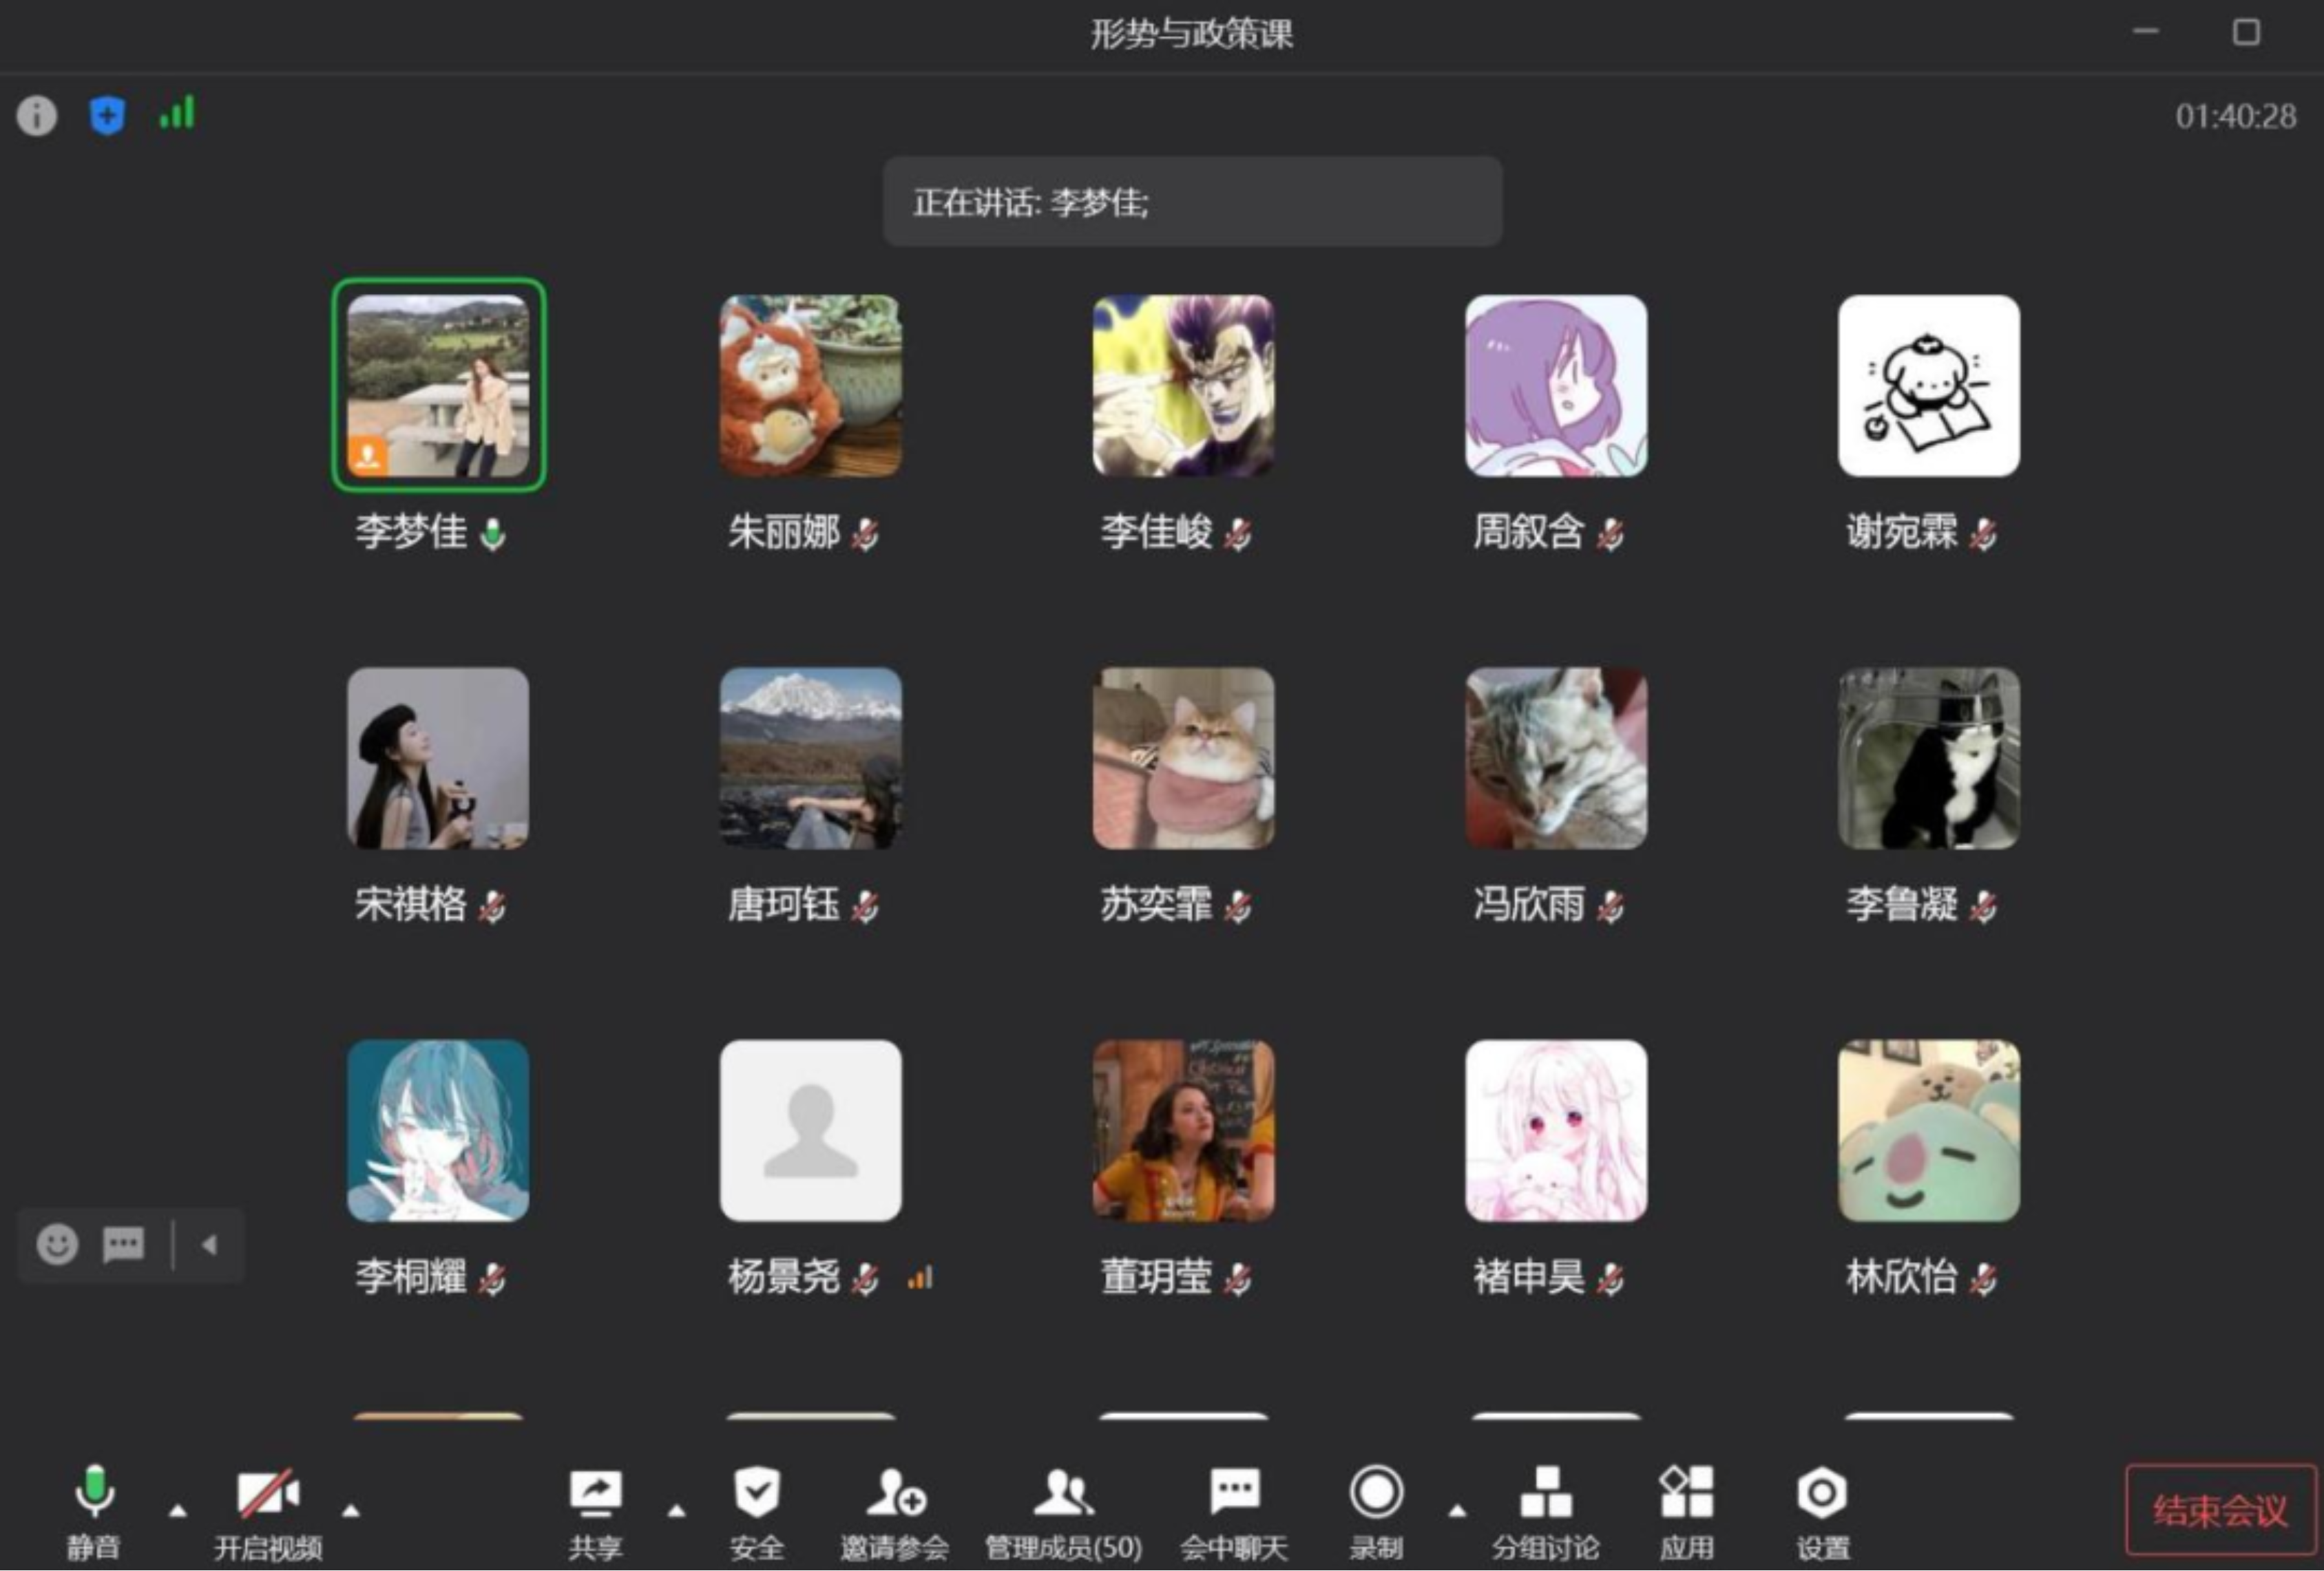The width and height of the screenshot is (2324, 1571).
Task: Click 苏奕霏's cat avatar
Action: click(1184, 758)
